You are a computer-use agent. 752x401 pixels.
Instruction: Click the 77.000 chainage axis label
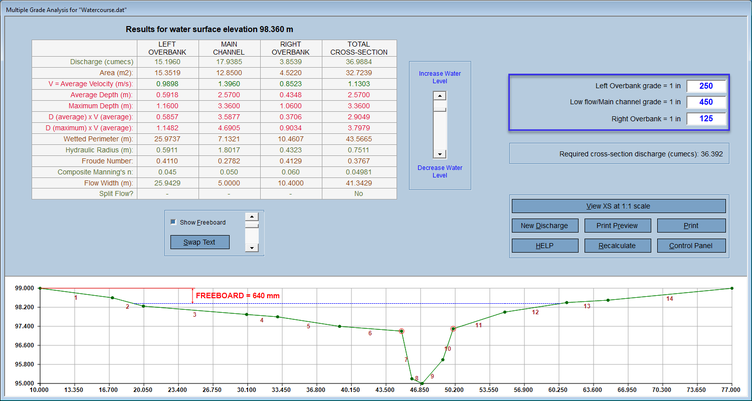[731, 390]
